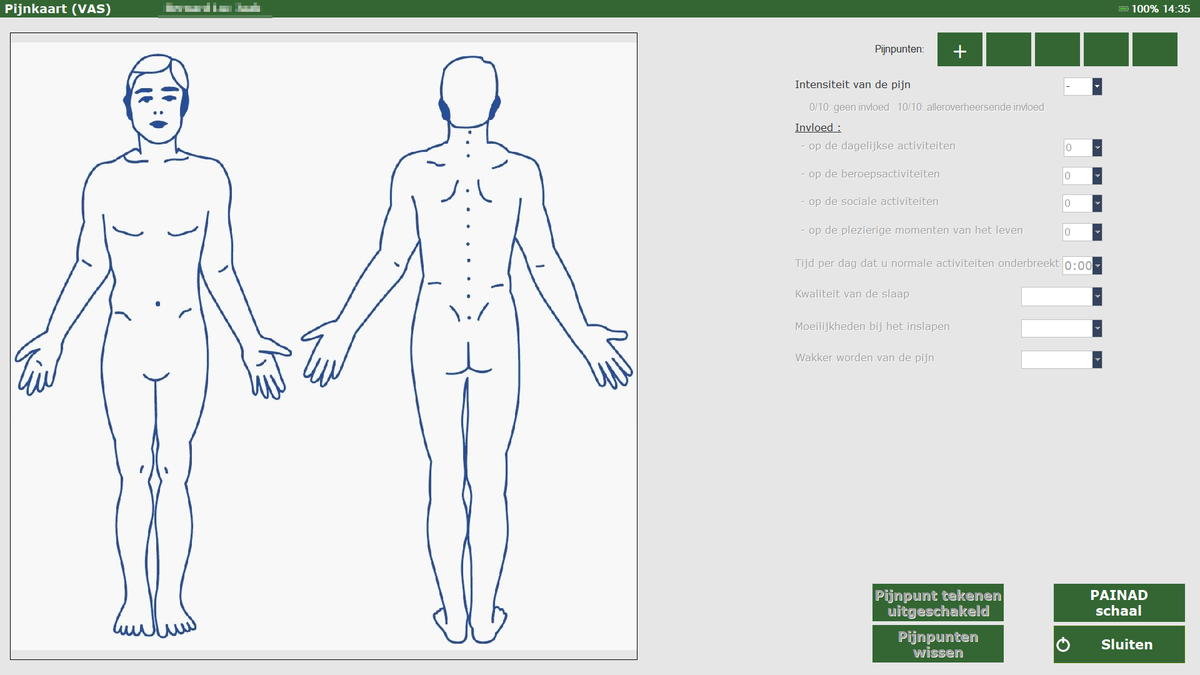Expand the beroepsactiviteiten score dropdown

pyautogui.click(x=1083, y=176)
